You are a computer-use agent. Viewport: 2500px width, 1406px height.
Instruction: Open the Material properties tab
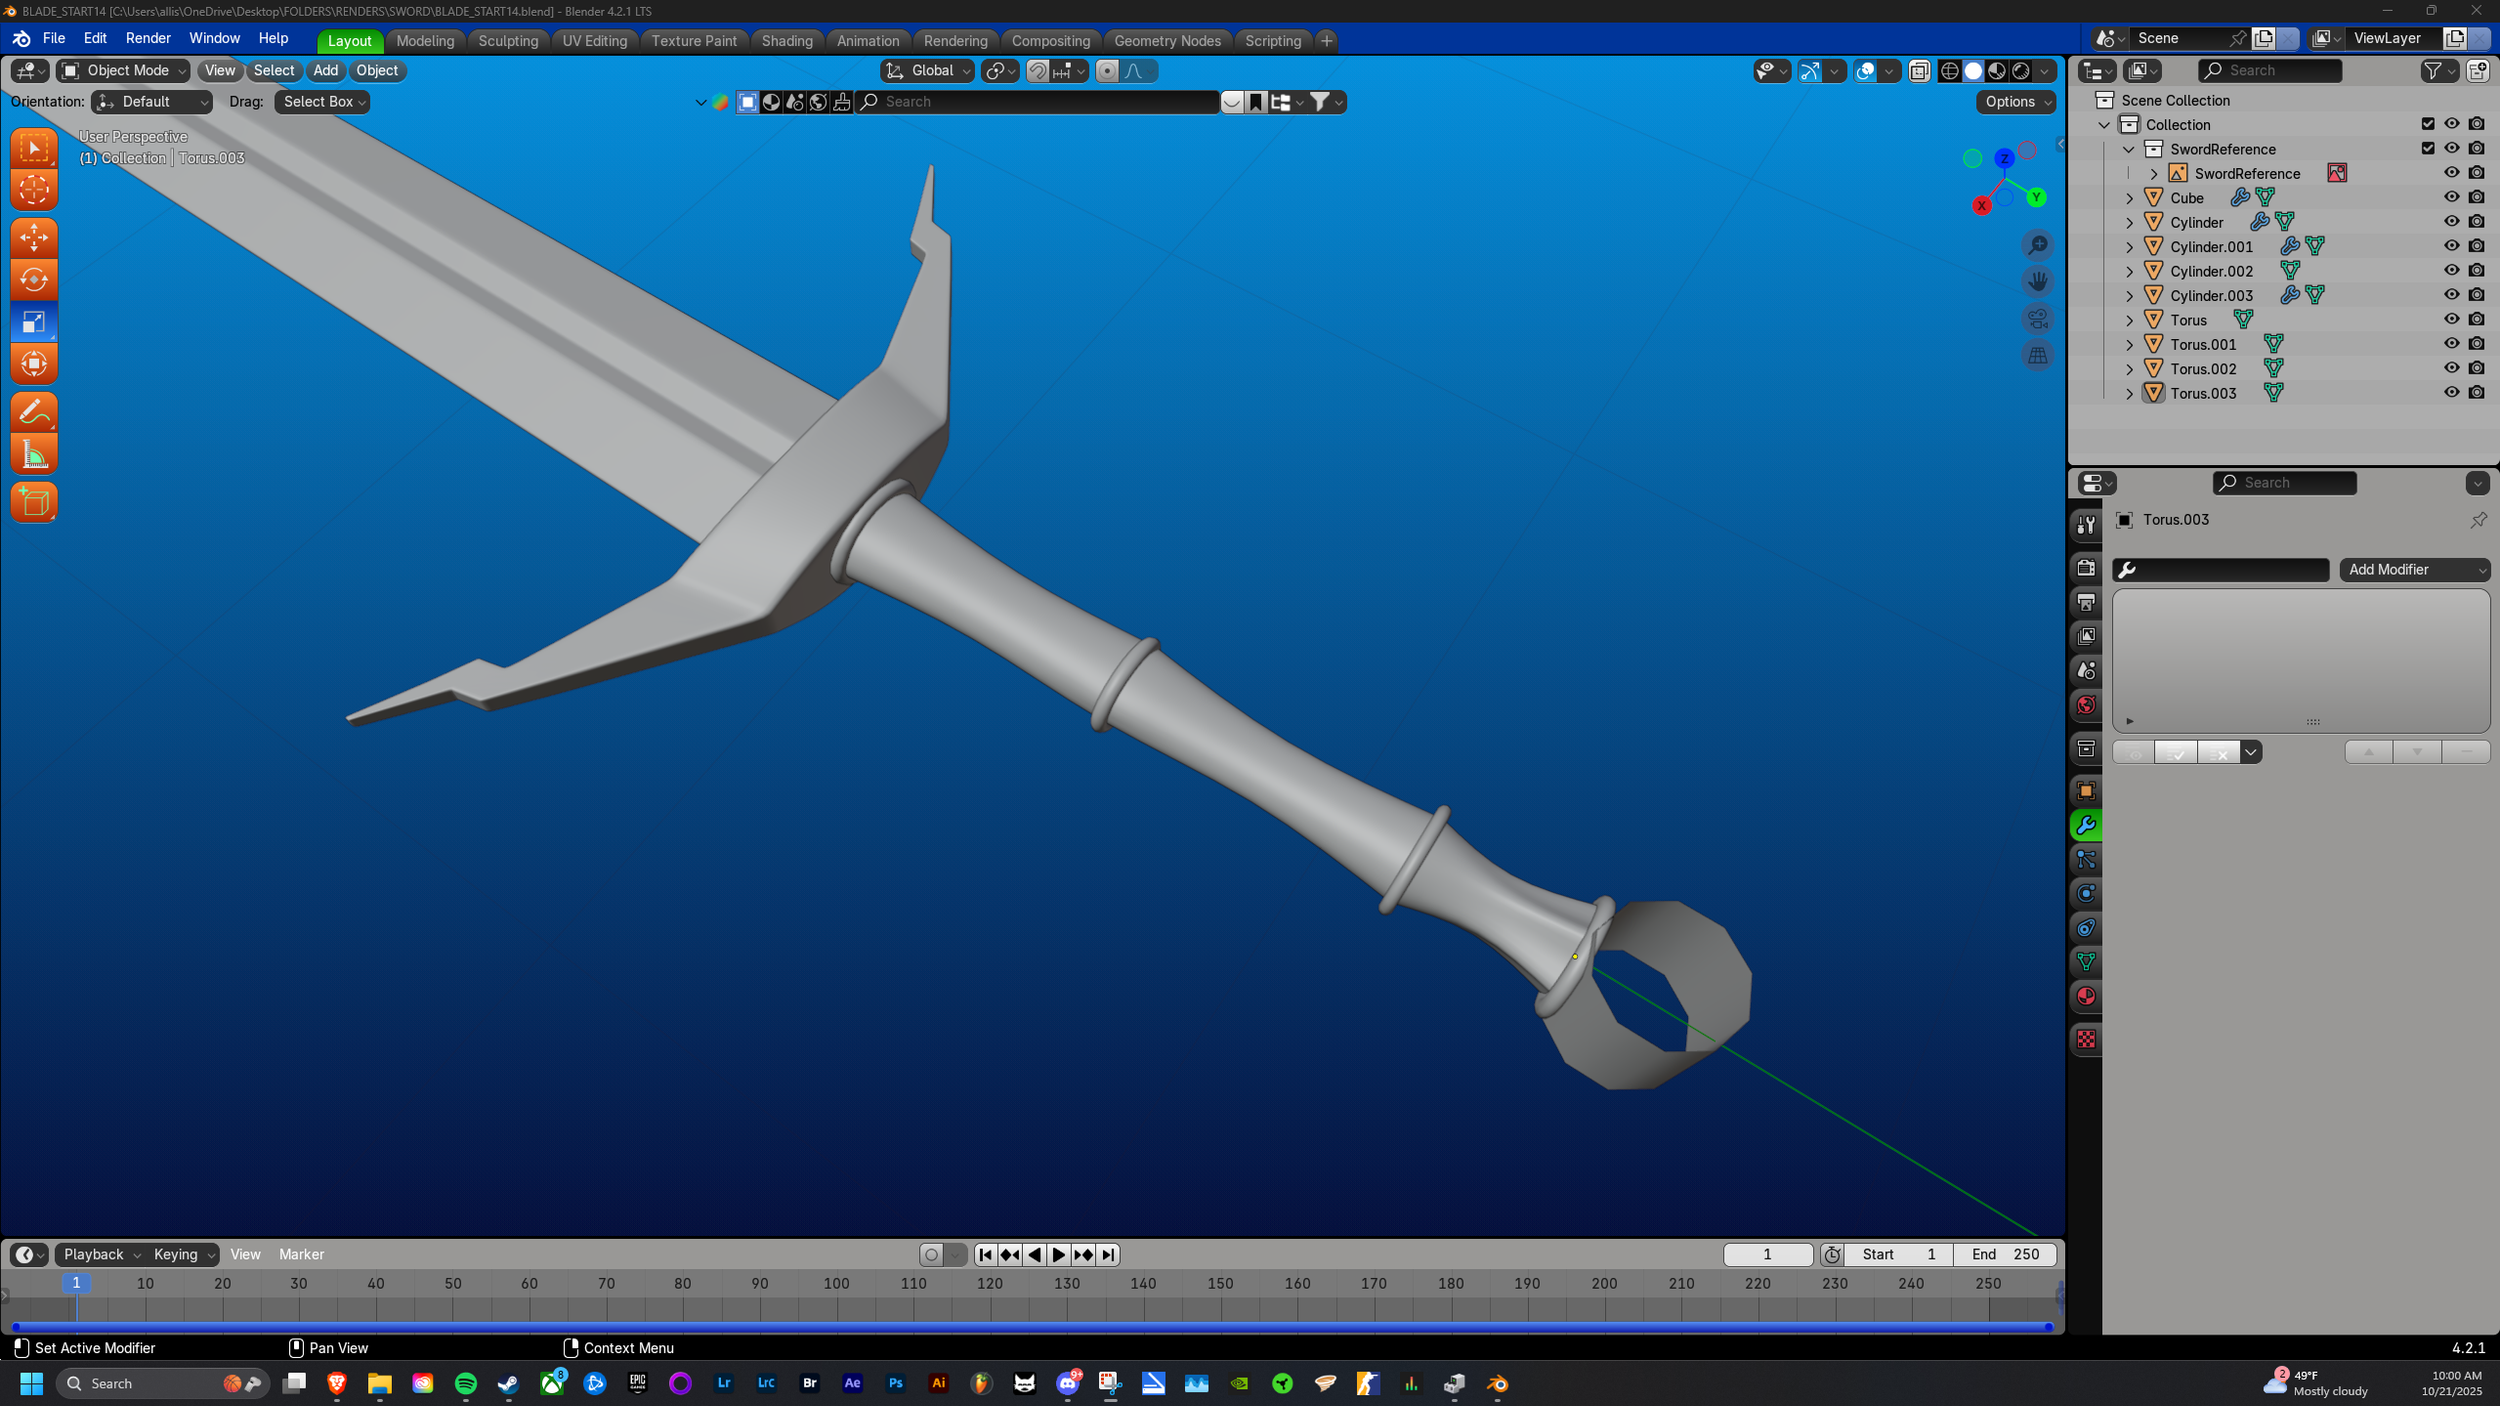pyautogui.click(x=2086, y=996)
